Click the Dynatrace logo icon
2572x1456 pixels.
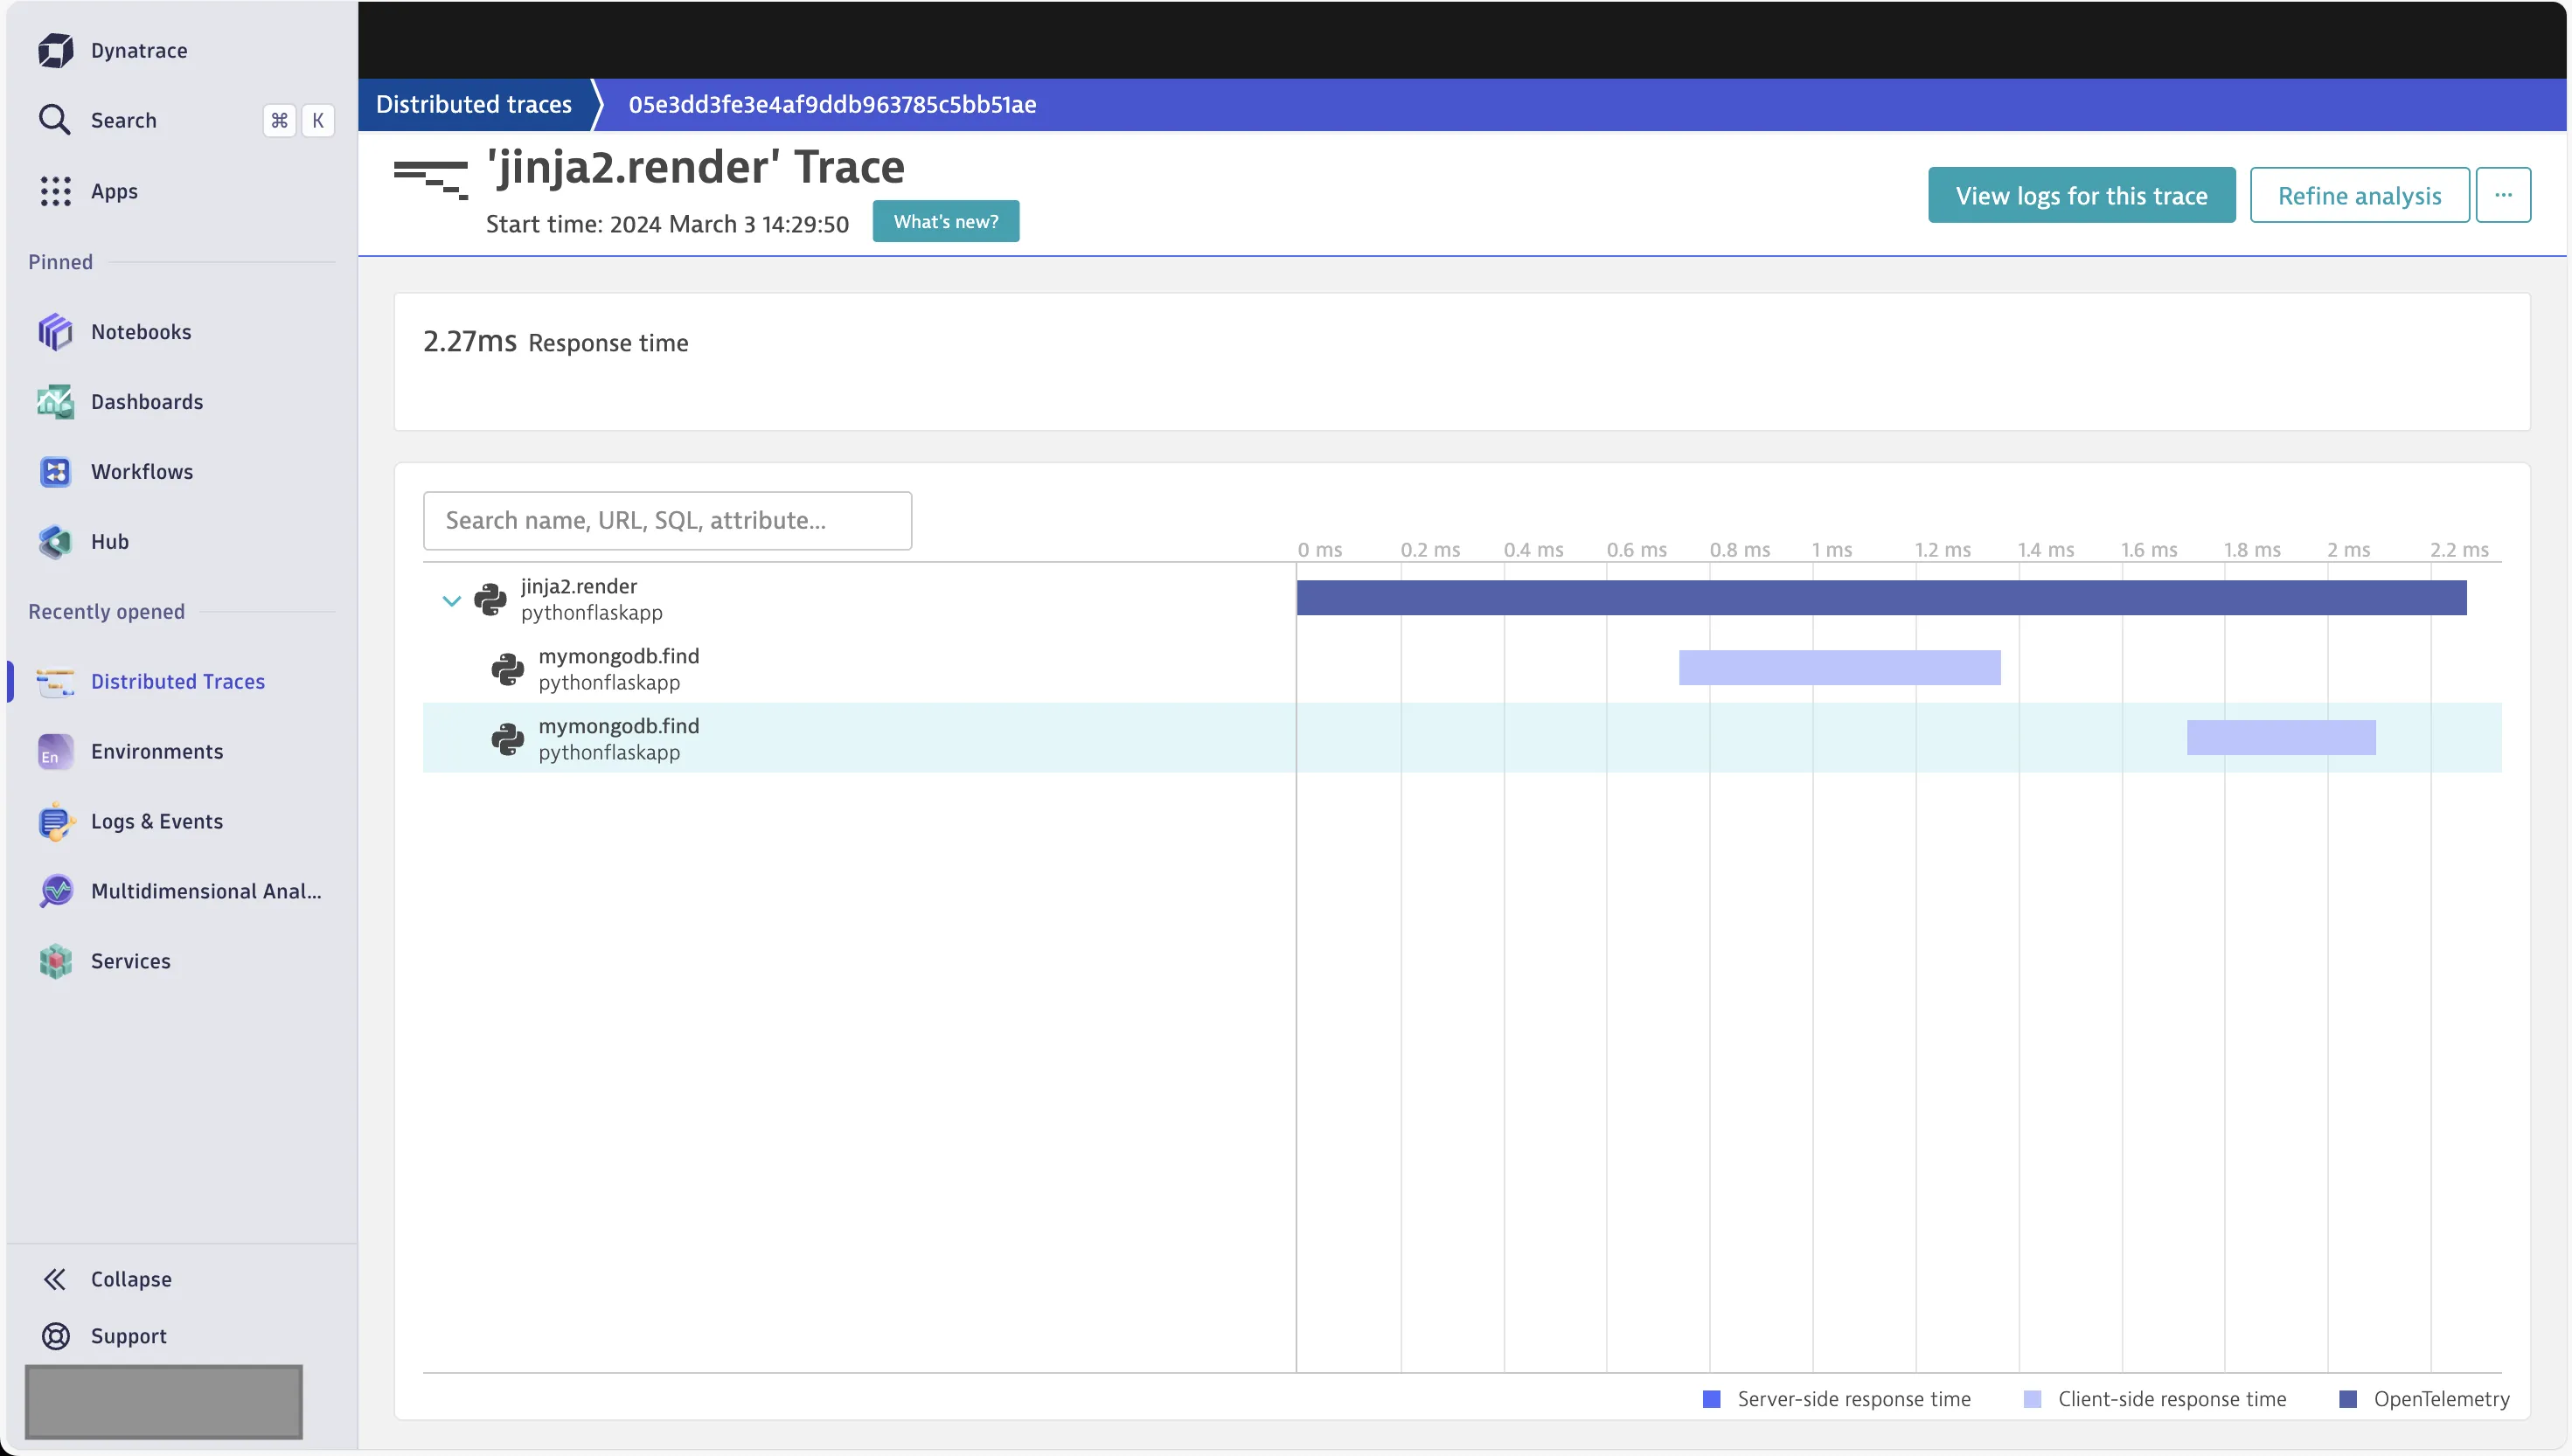coord(53,48)
